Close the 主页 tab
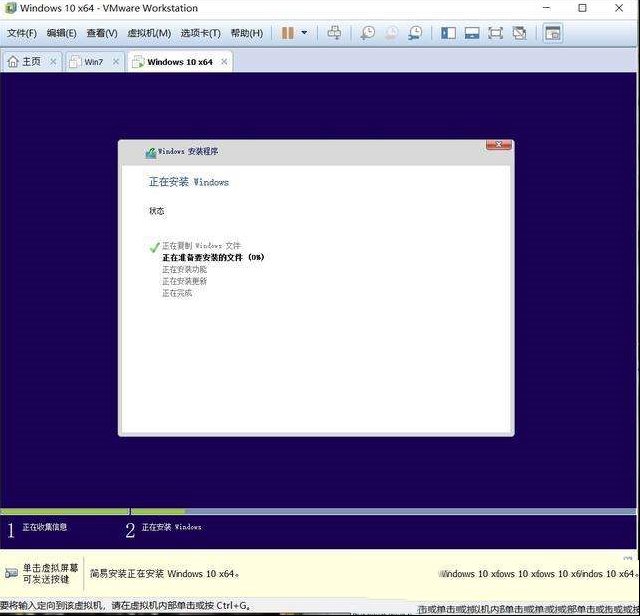Screen dimensions: 640x616 click(53, 62)
